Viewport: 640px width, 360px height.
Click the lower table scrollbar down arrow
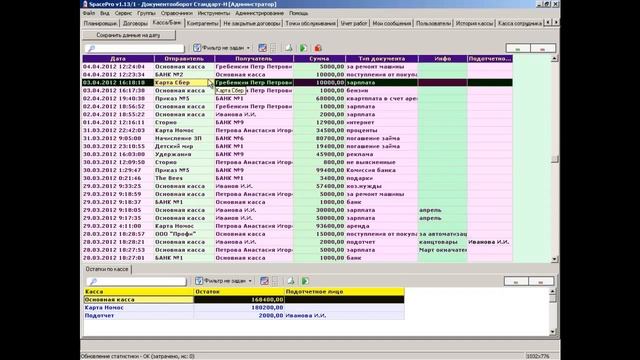553,332
